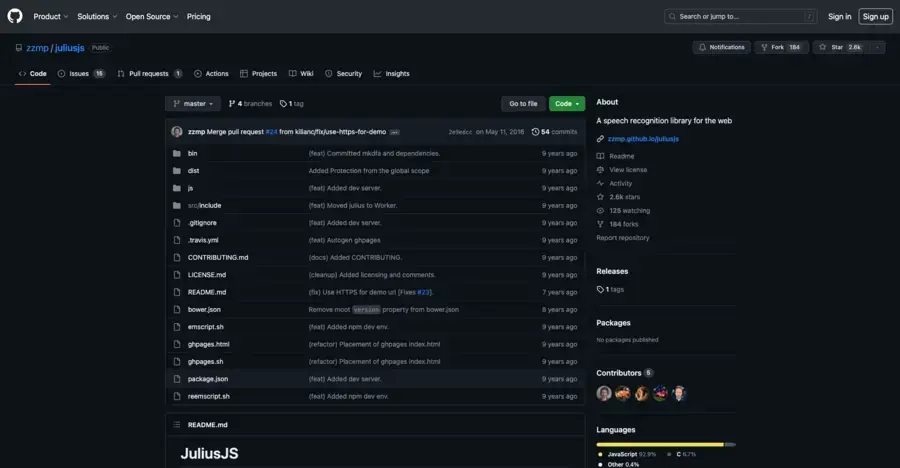Open the package.json file
Image resolution: width=900 pixels, height=468 pixels.
208,378
